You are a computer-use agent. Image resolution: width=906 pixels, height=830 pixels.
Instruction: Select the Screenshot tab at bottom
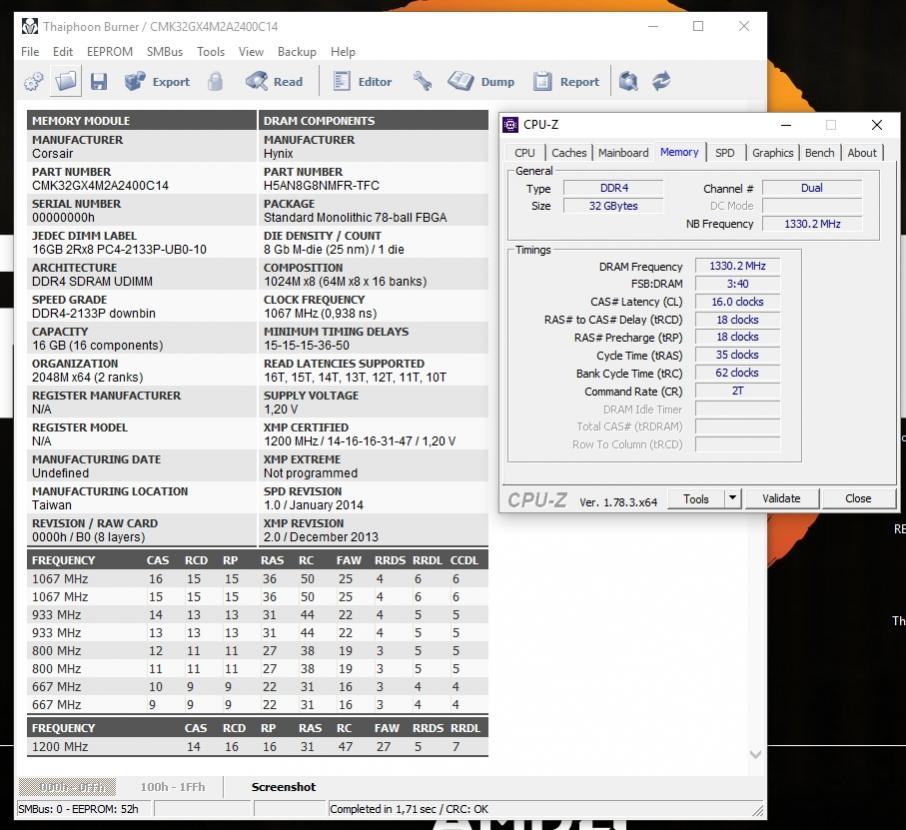[x=283, y=787]
